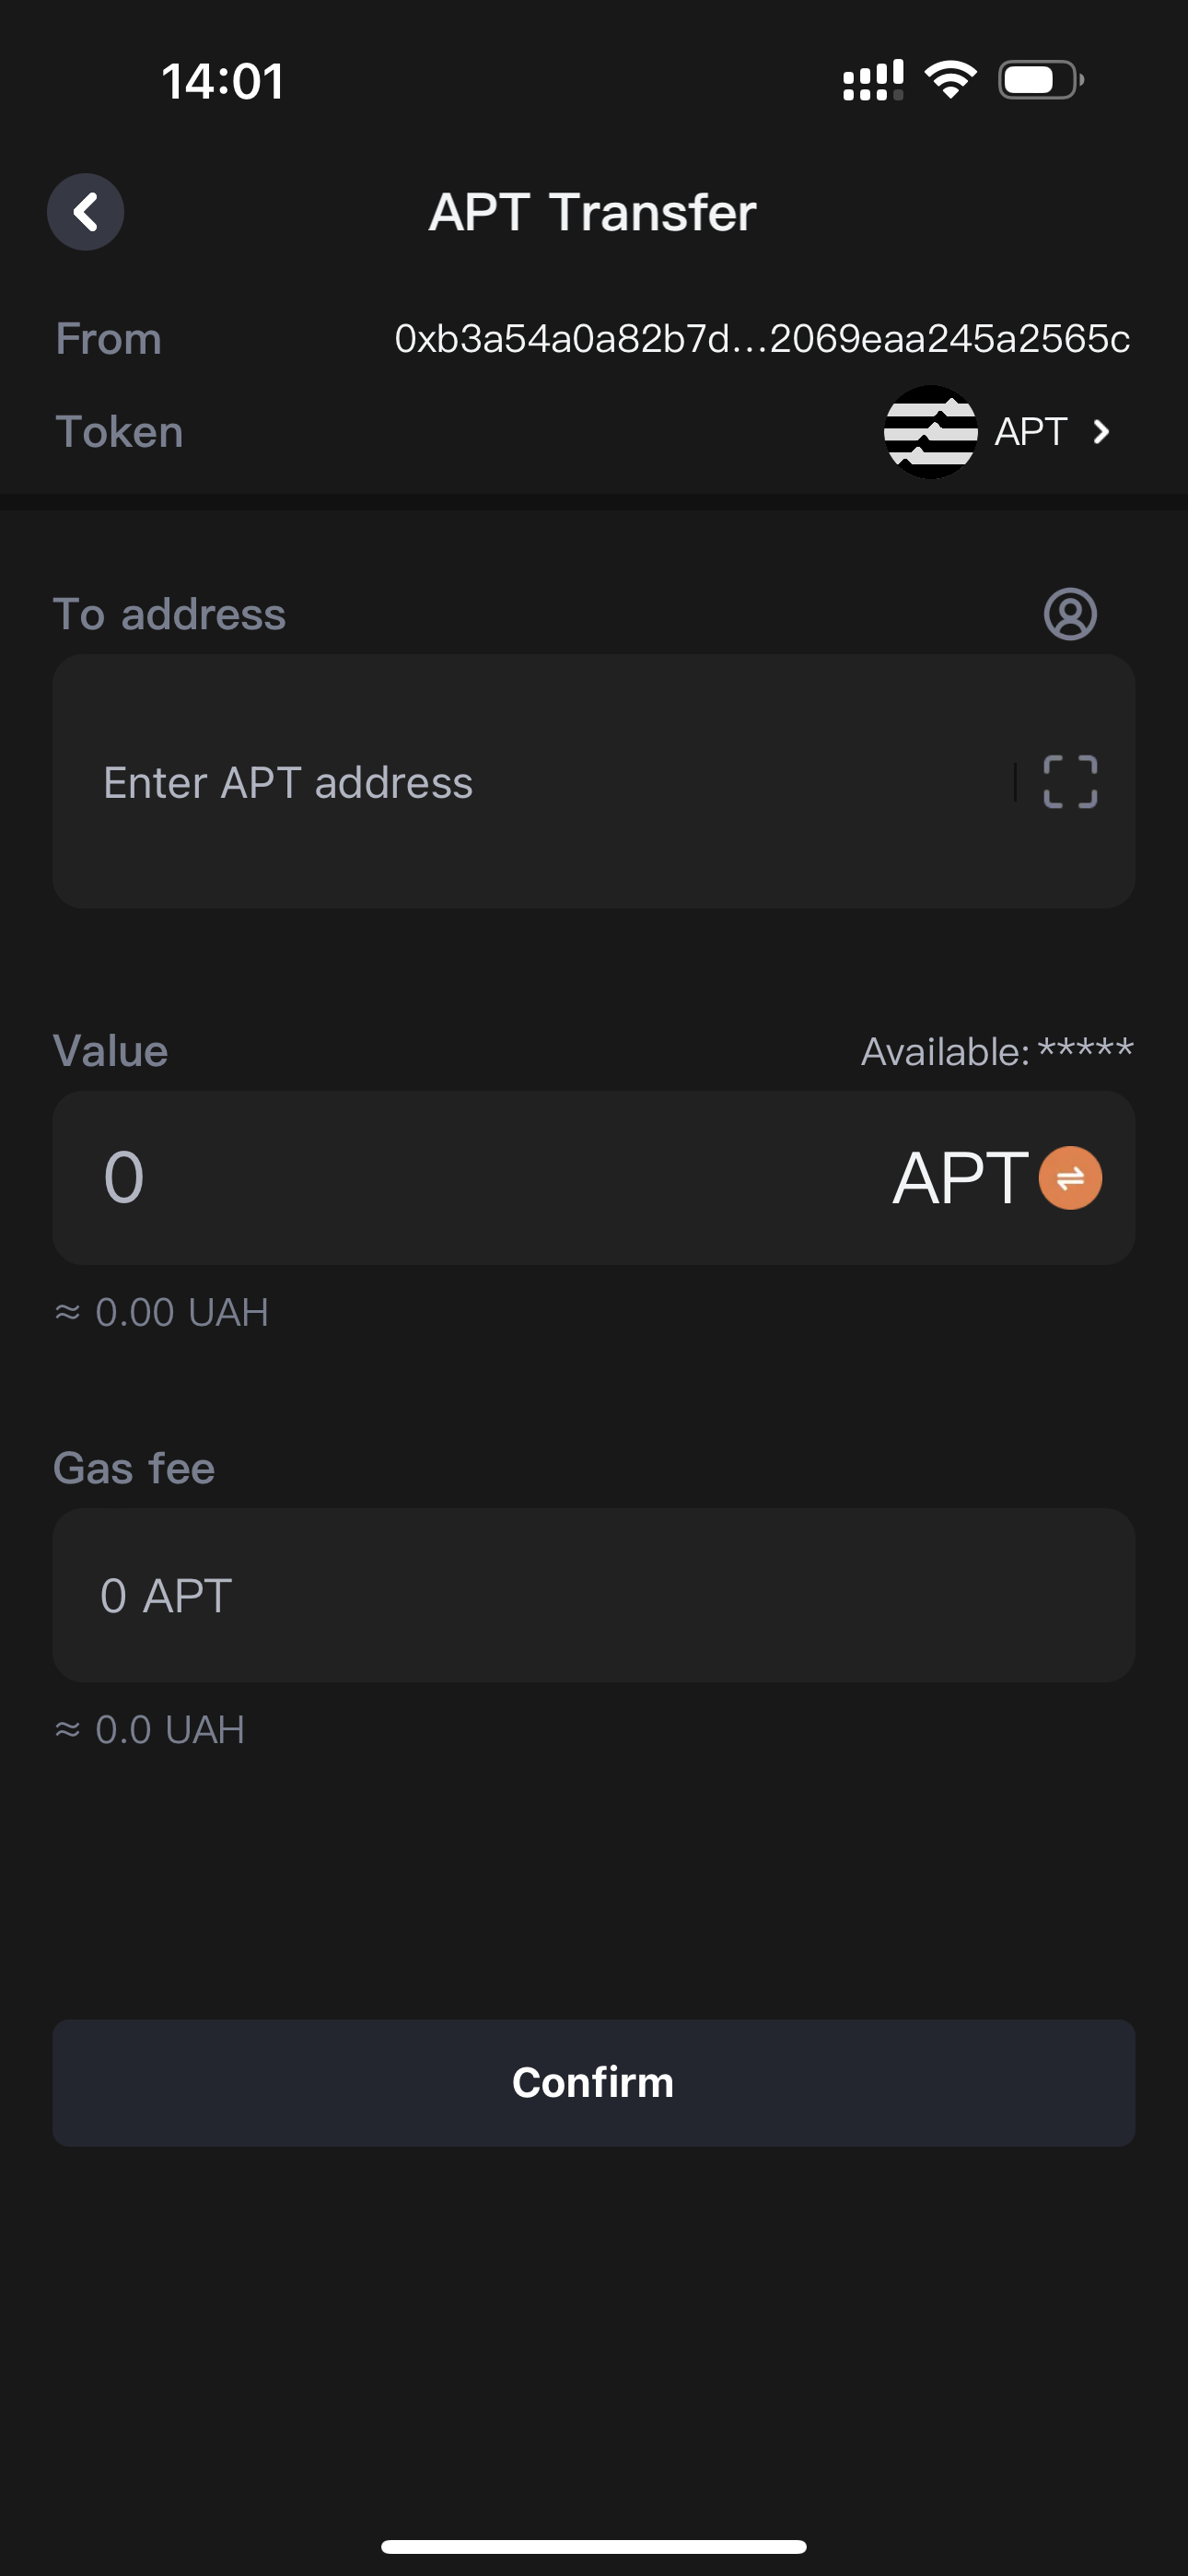Tap the 14:01 clock in status bar
Image resolution: width=1188 pixels, height=2576 pixels.
(223, 81)
